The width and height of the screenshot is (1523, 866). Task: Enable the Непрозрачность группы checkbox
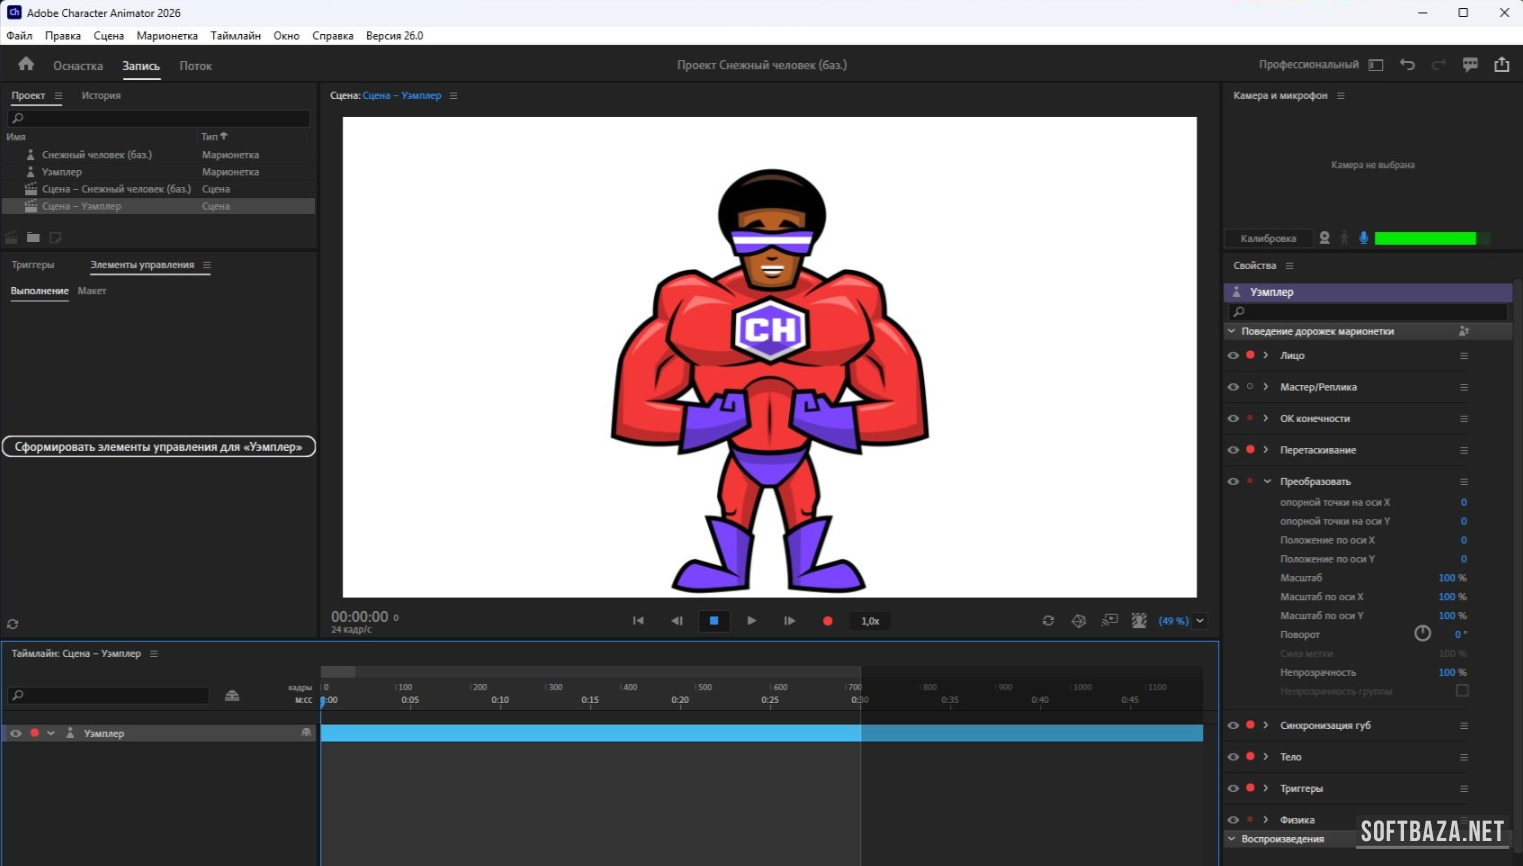(1462, 691)
